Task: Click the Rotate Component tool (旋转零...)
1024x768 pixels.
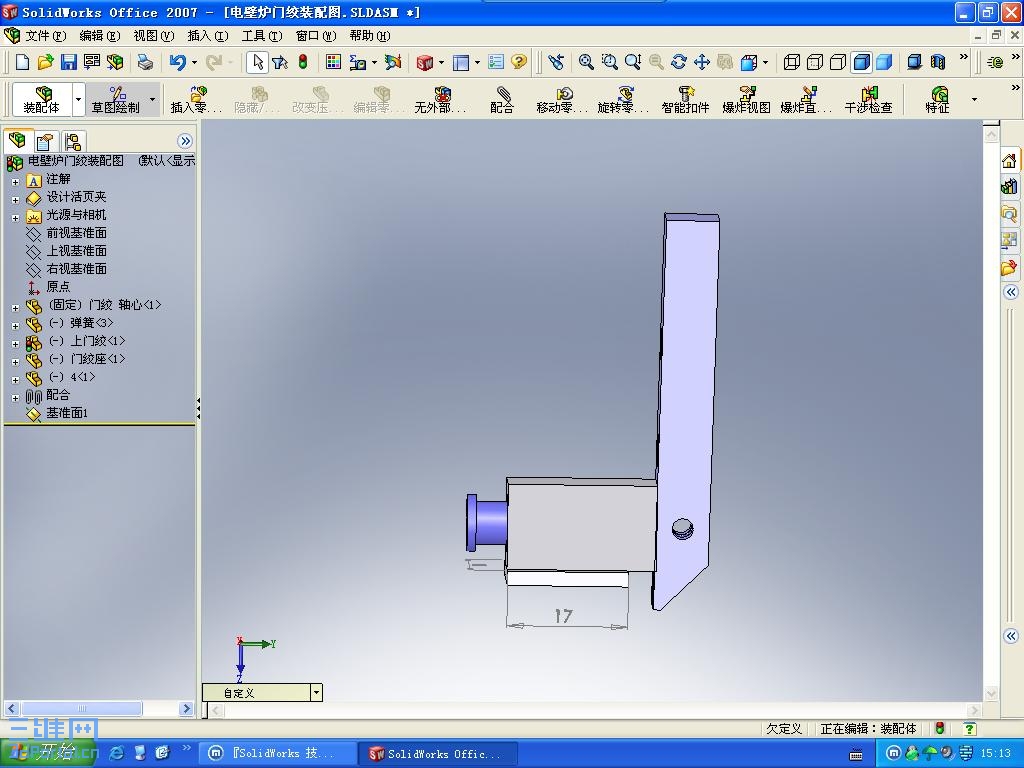Action: pos(623,99)
